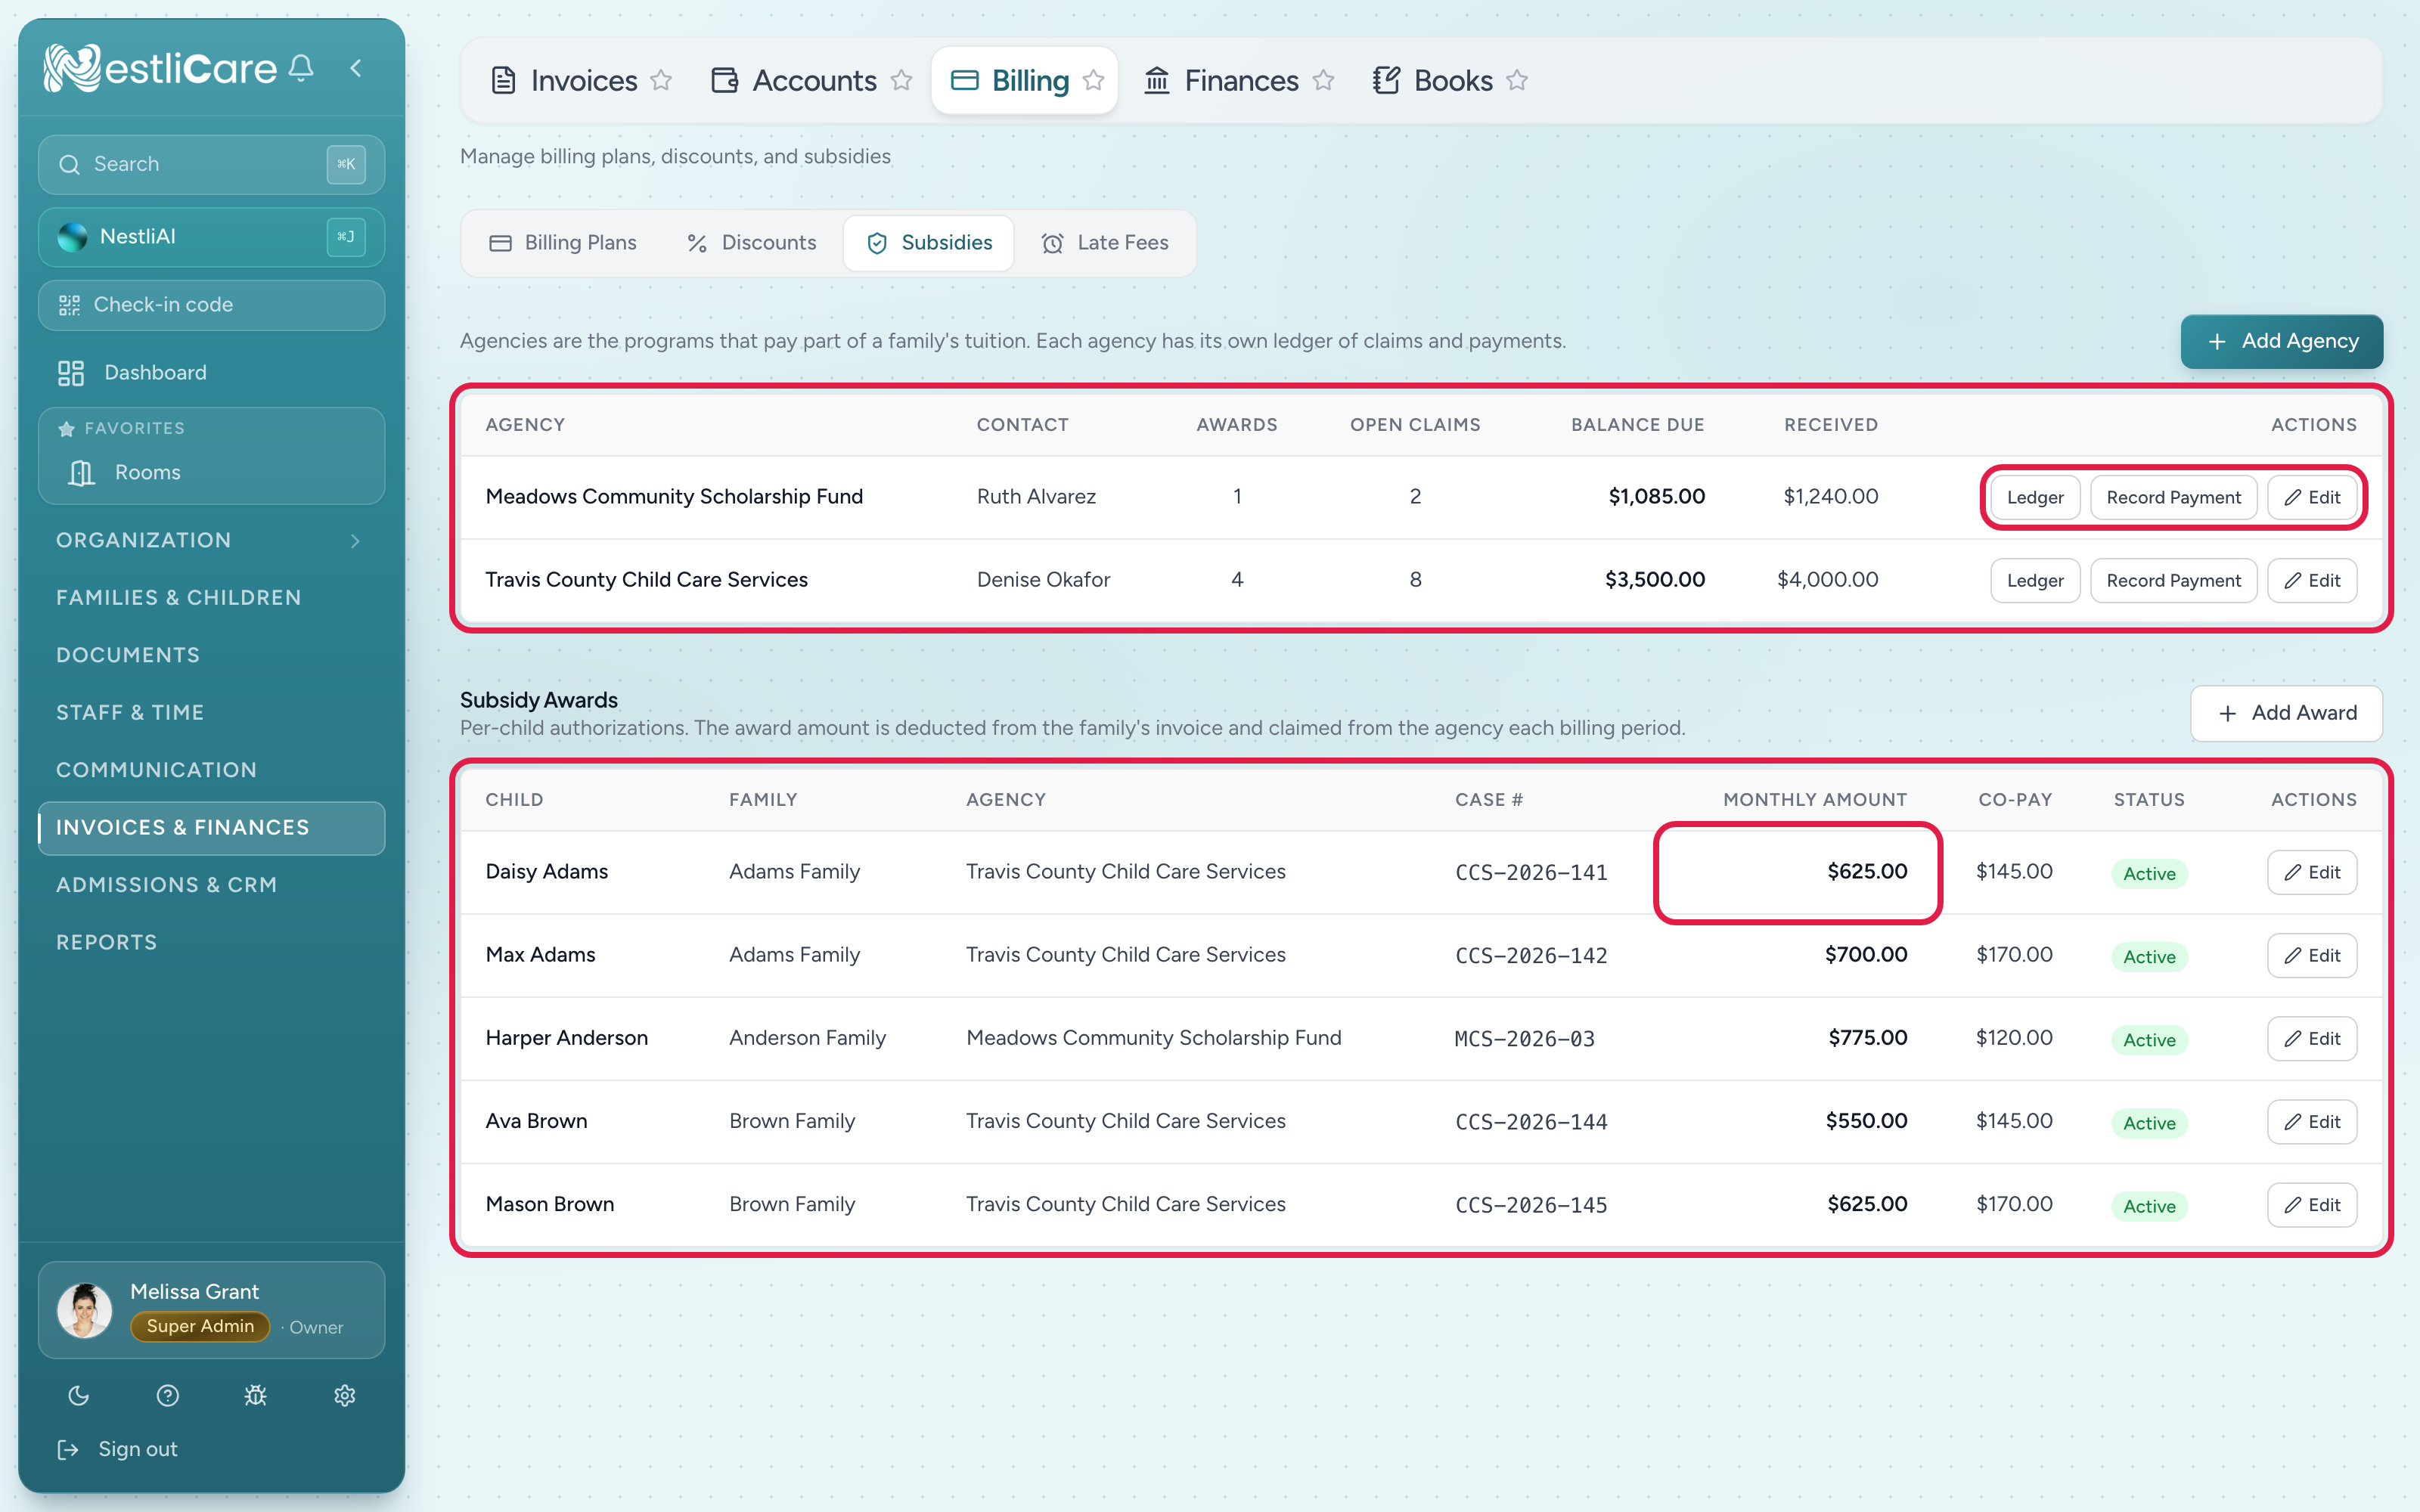Click the Super Admin badge

200,1327
